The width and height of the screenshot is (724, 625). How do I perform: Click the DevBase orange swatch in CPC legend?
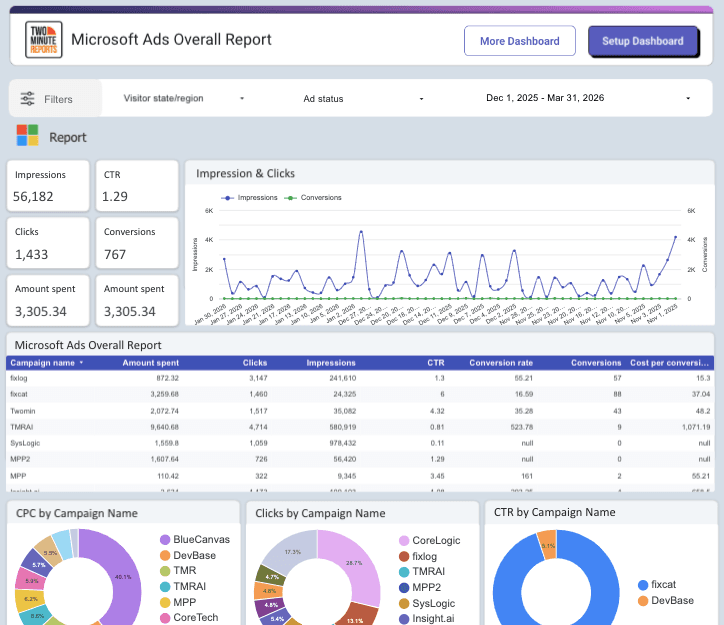(x=165, y=555)
